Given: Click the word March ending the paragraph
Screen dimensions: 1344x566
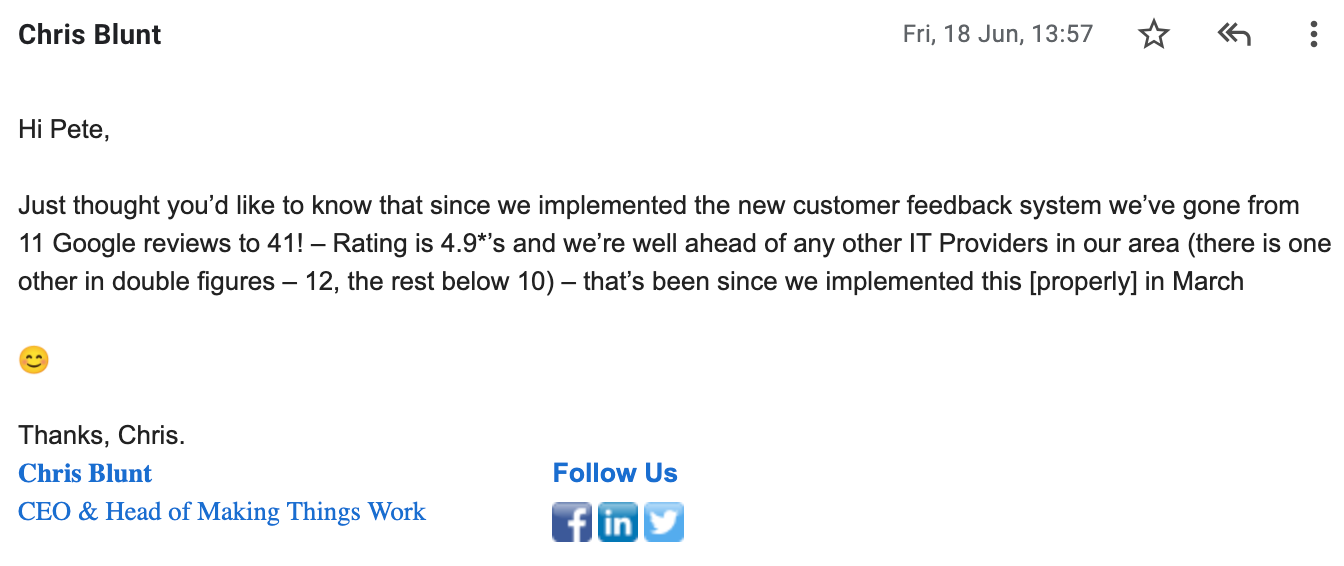Looking at the screenshot, I should pyautogui.click(x=1208, y=282).
